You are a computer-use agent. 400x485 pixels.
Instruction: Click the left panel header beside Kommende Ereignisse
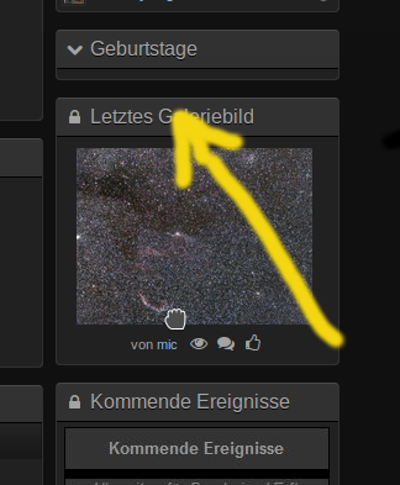(21, 404)
